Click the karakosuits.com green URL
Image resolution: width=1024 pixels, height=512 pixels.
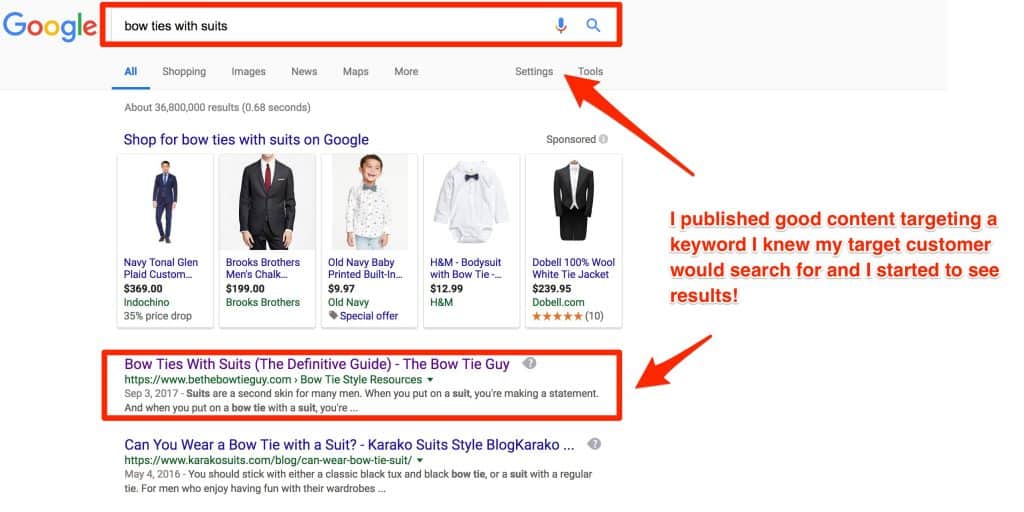click(x=268, y=460)
